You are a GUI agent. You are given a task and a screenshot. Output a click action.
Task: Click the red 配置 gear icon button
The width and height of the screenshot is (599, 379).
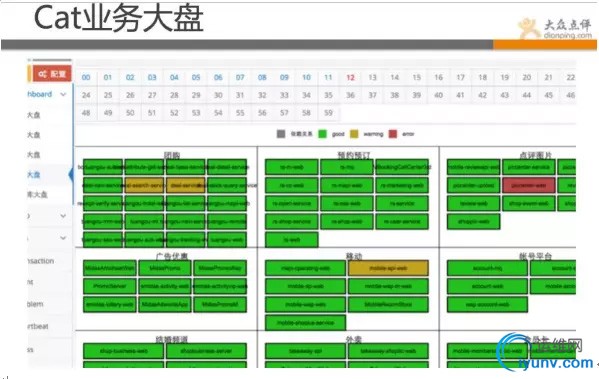coord(52,74)
